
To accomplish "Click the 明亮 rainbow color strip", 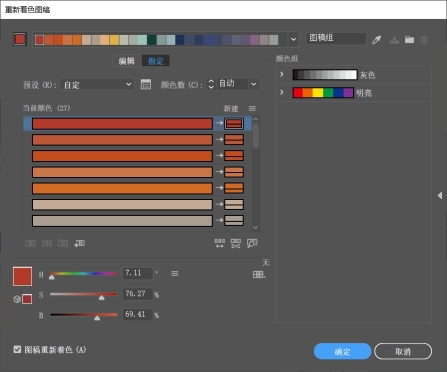I will (323, 92).
